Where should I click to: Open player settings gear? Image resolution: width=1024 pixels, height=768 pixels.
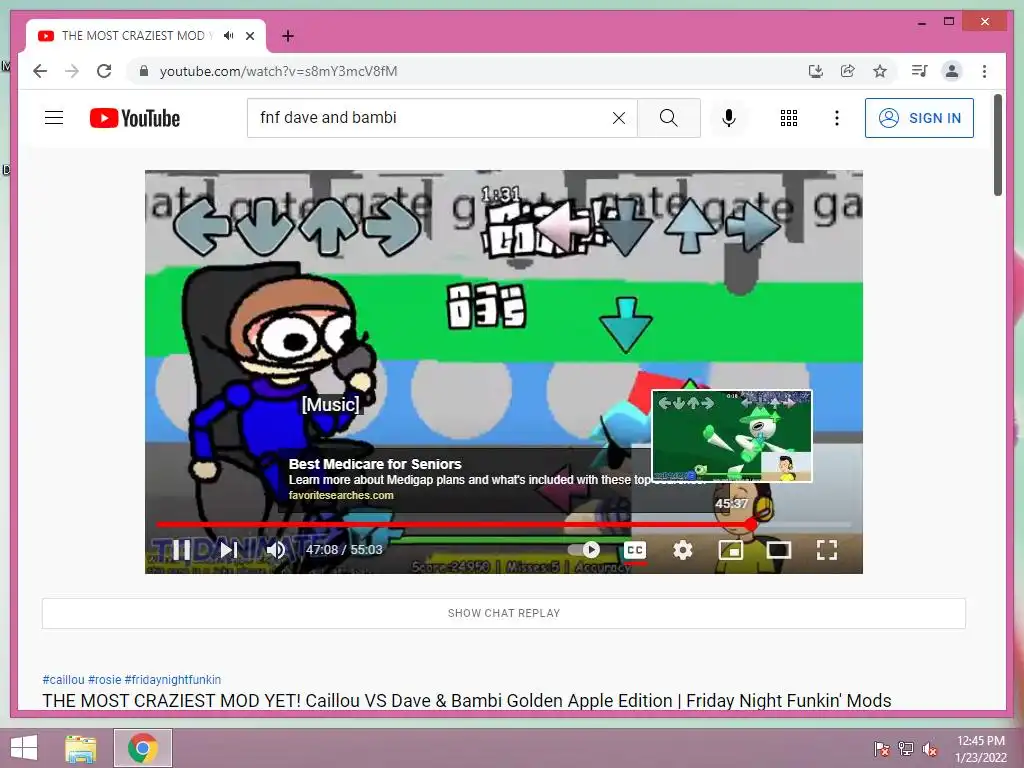coord(682,550)
